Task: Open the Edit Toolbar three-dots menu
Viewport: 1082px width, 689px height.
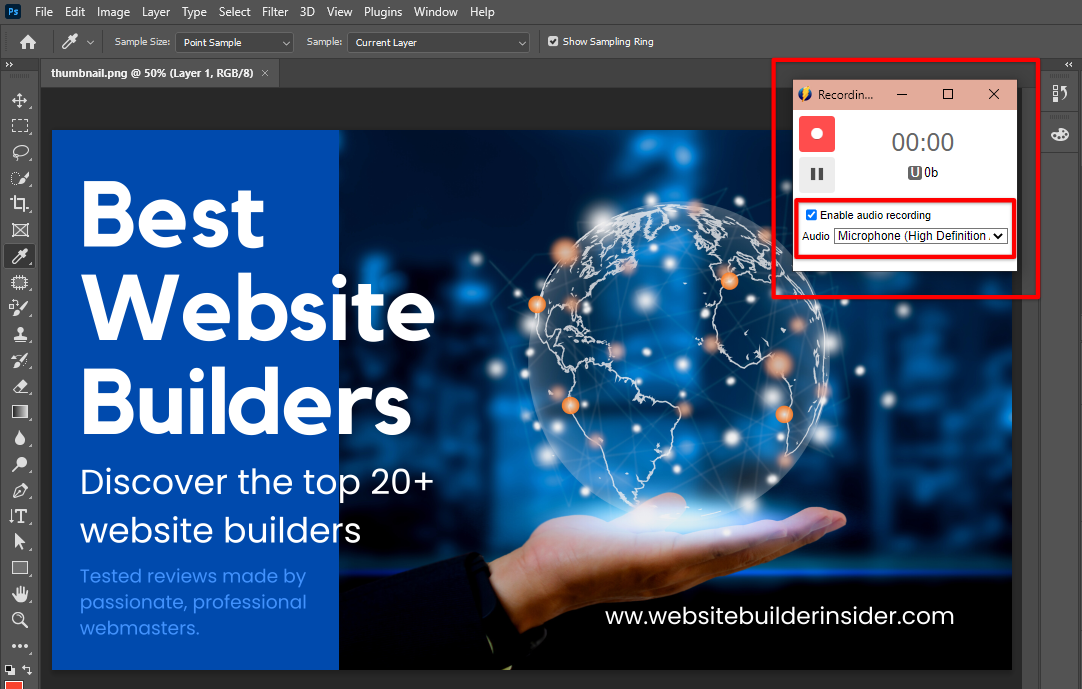Action: (20, 646)
